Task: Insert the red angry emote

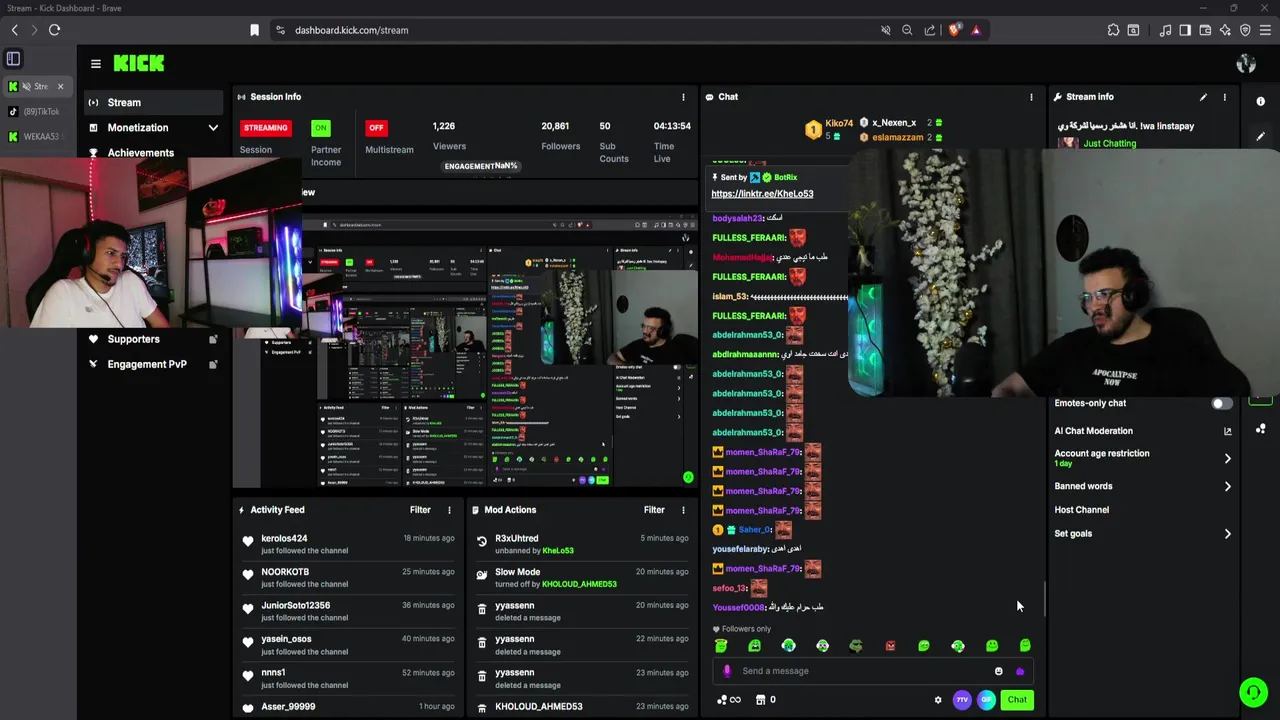Action: click(x=890, y=646)
